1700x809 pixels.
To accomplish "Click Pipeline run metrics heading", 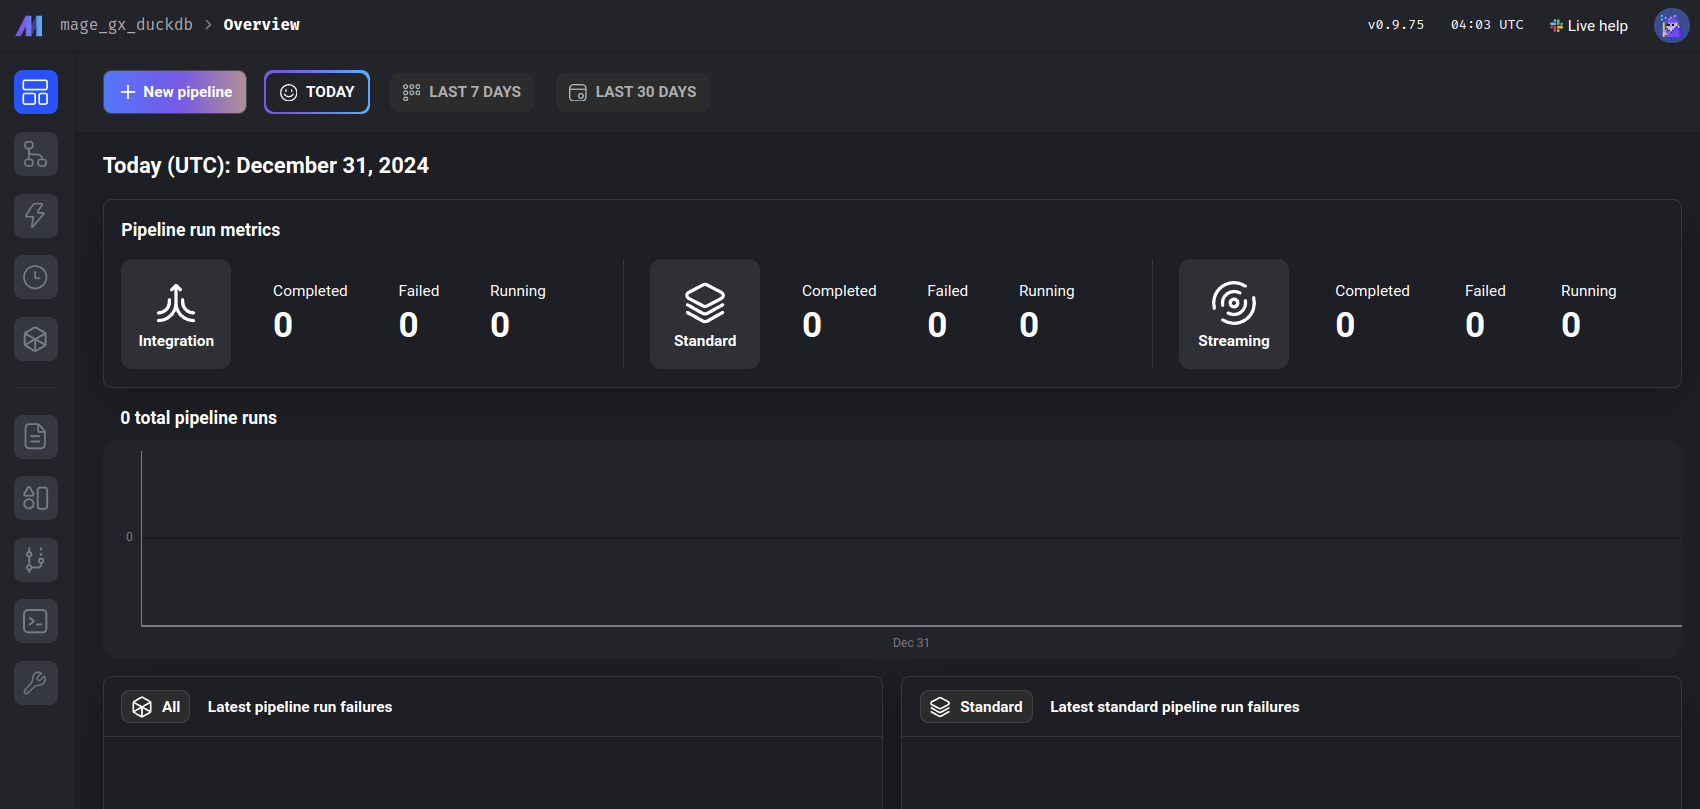I will (201, 230).
